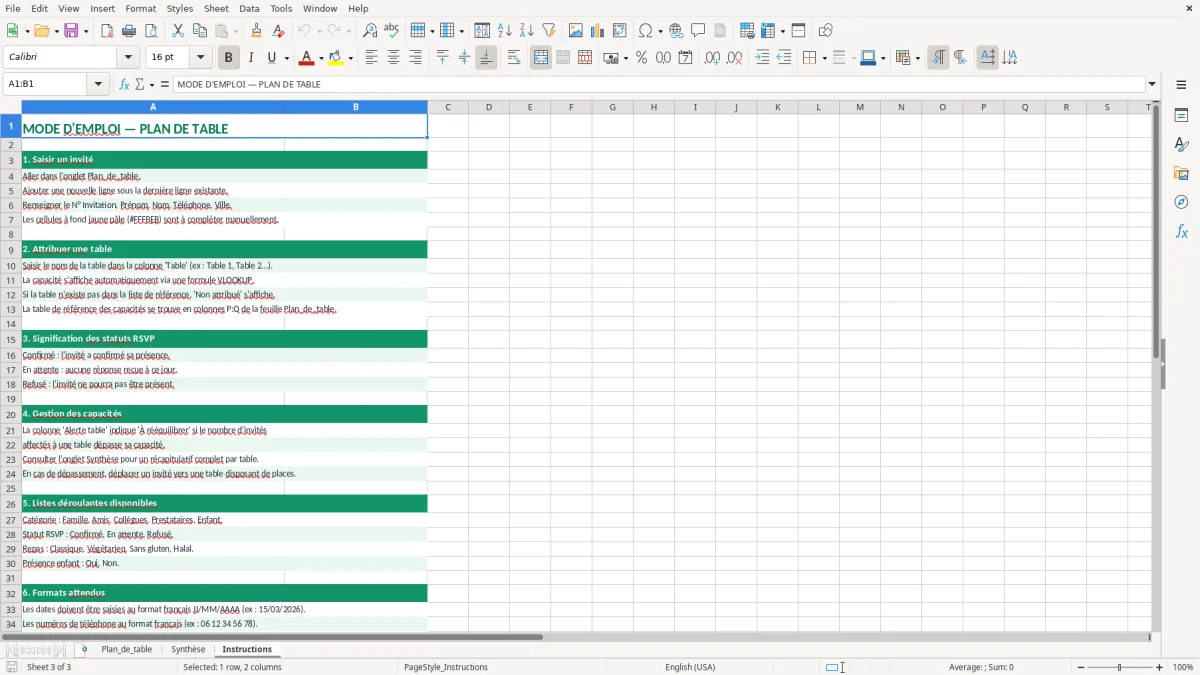Click the Merge and Center Cells icon
Screen dimensions: 1200x675
541,58
